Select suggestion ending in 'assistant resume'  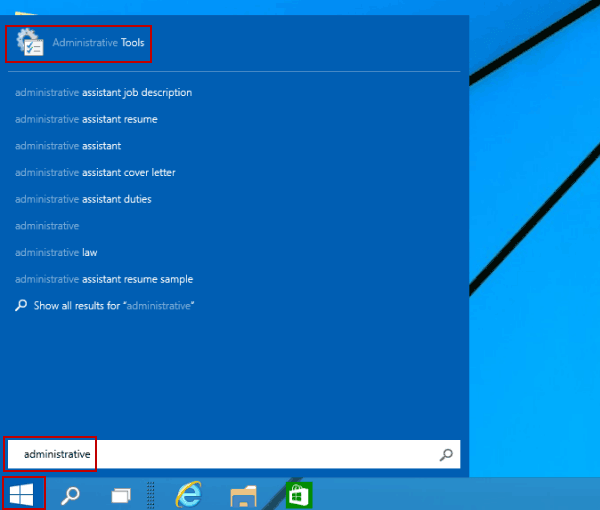point(86,119)
